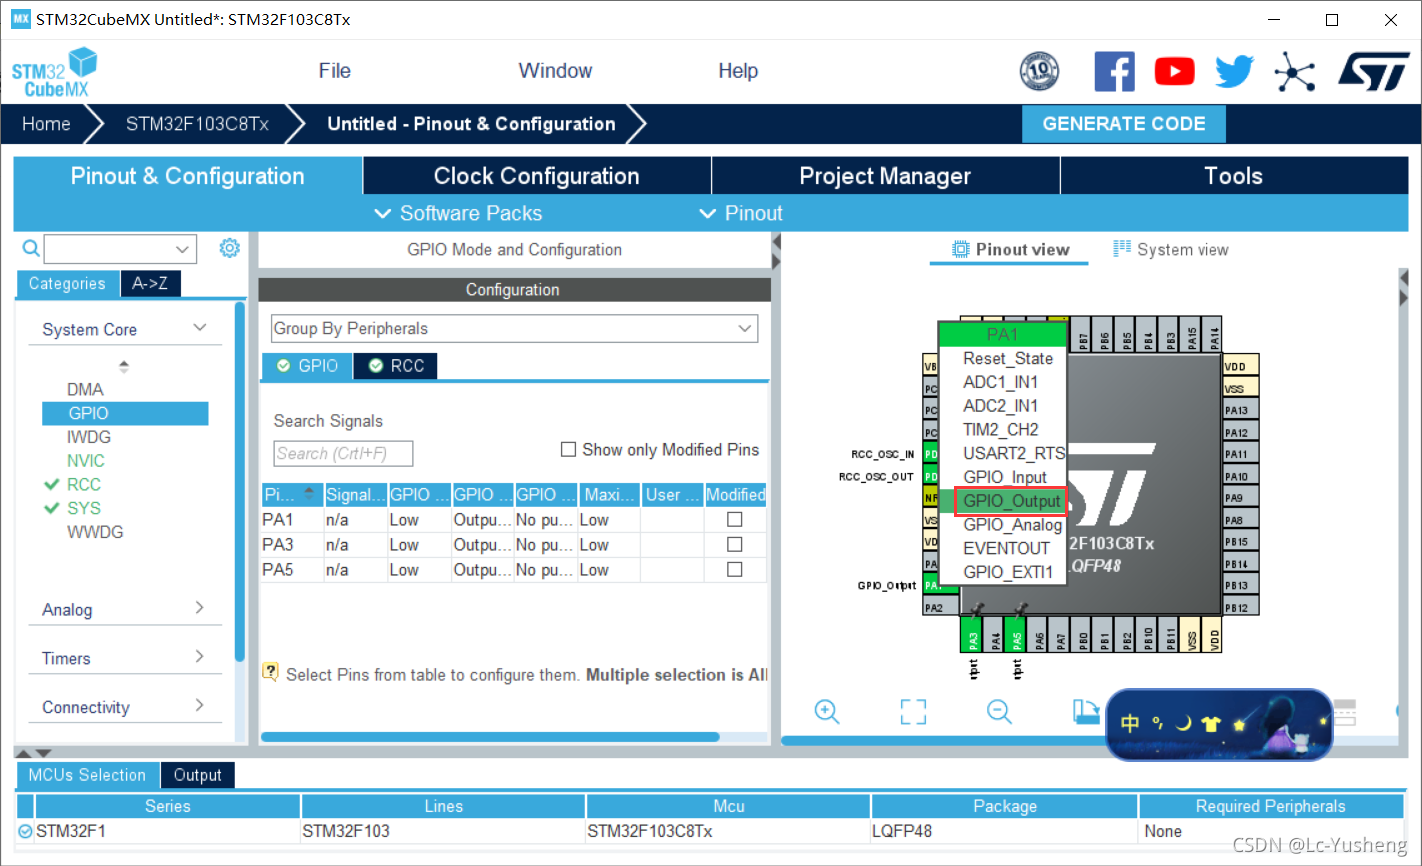Tick the Modified checkbox for PA5 row
The width and height of the screenshot is (1422, 866).
pyautogui.click(x=735, y=570)
